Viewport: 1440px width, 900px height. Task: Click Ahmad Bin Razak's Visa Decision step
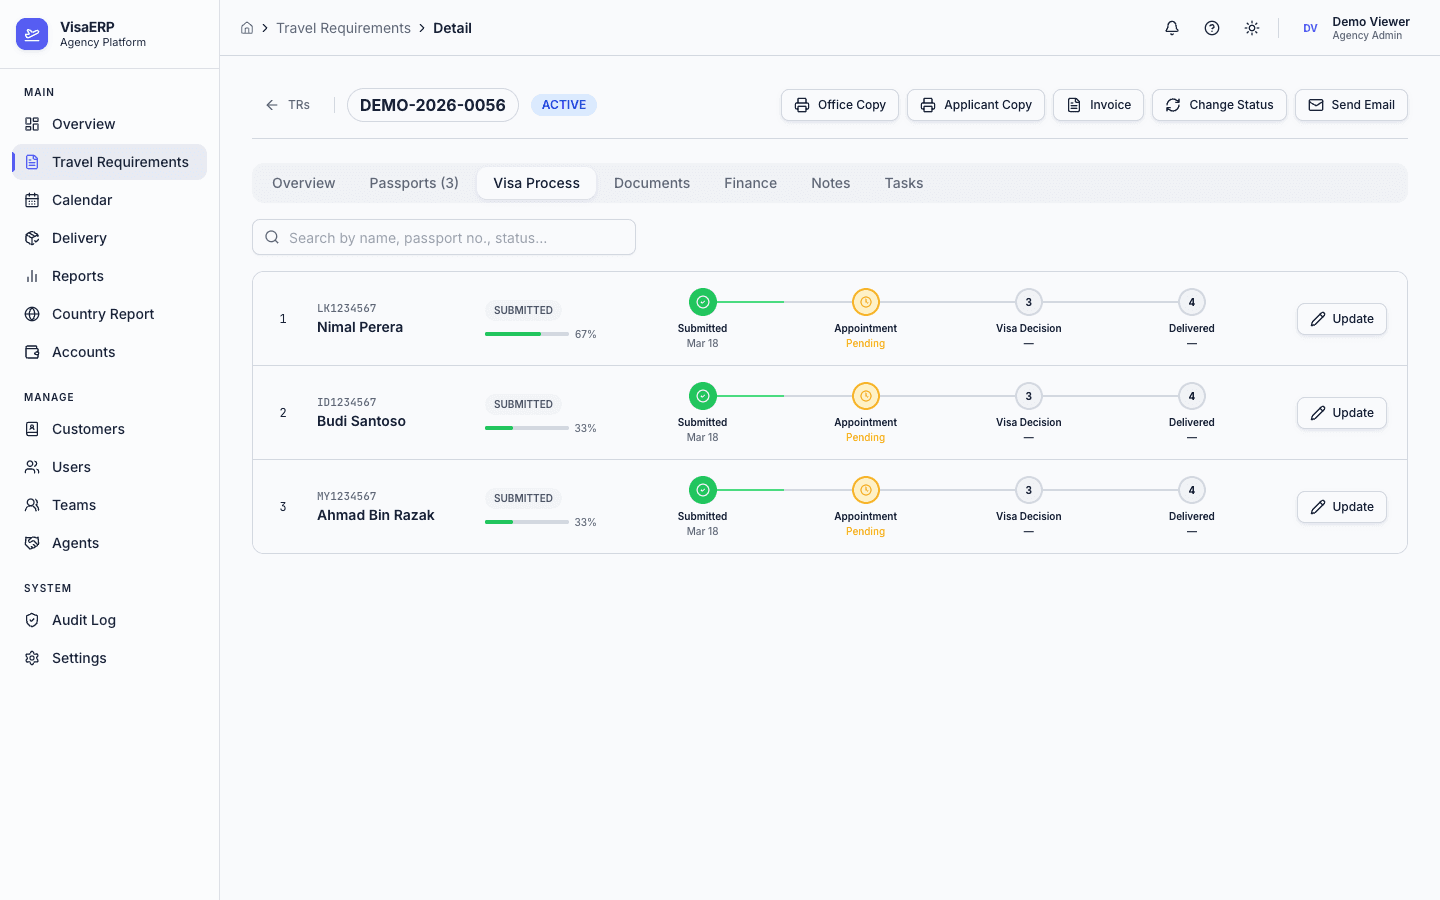tap(1029, 490)
